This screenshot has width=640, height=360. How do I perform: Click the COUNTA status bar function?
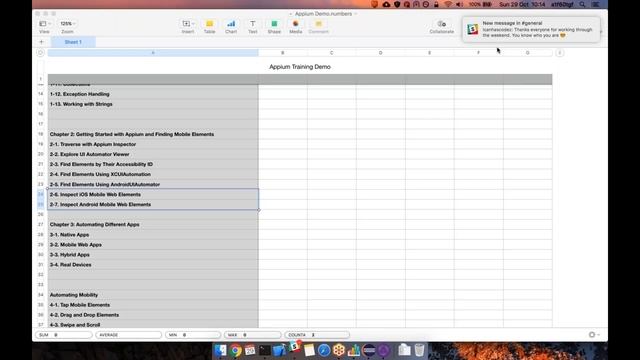[x=317, y=335]
